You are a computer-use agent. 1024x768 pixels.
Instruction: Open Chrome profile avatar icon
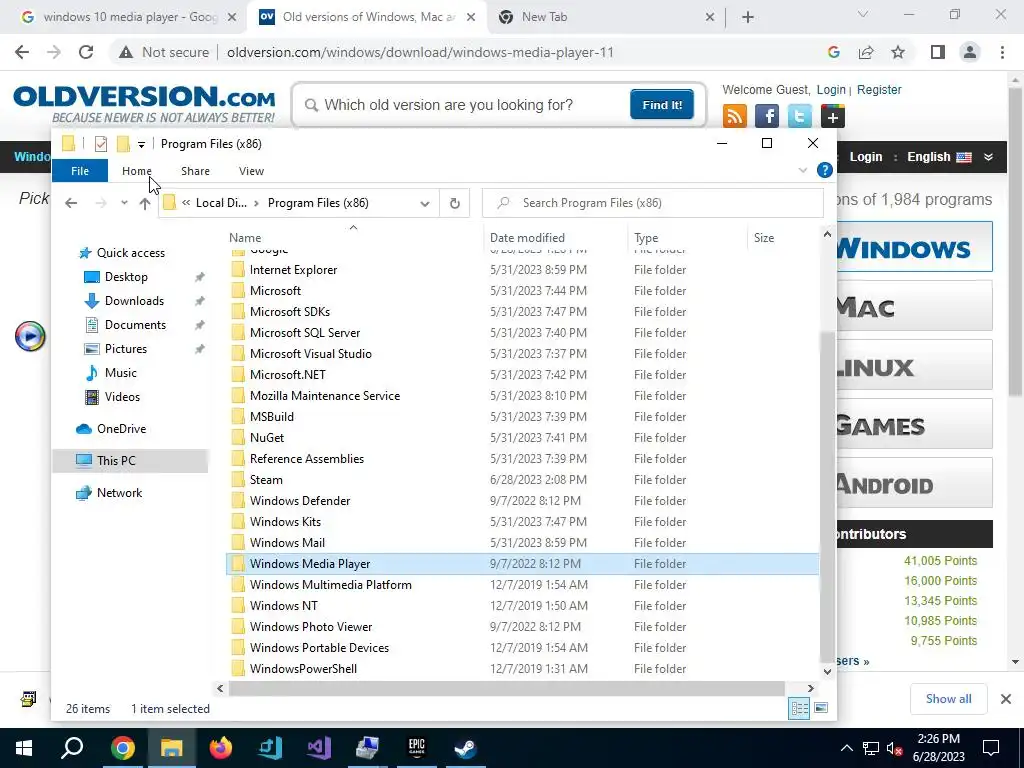coord(970,52)
